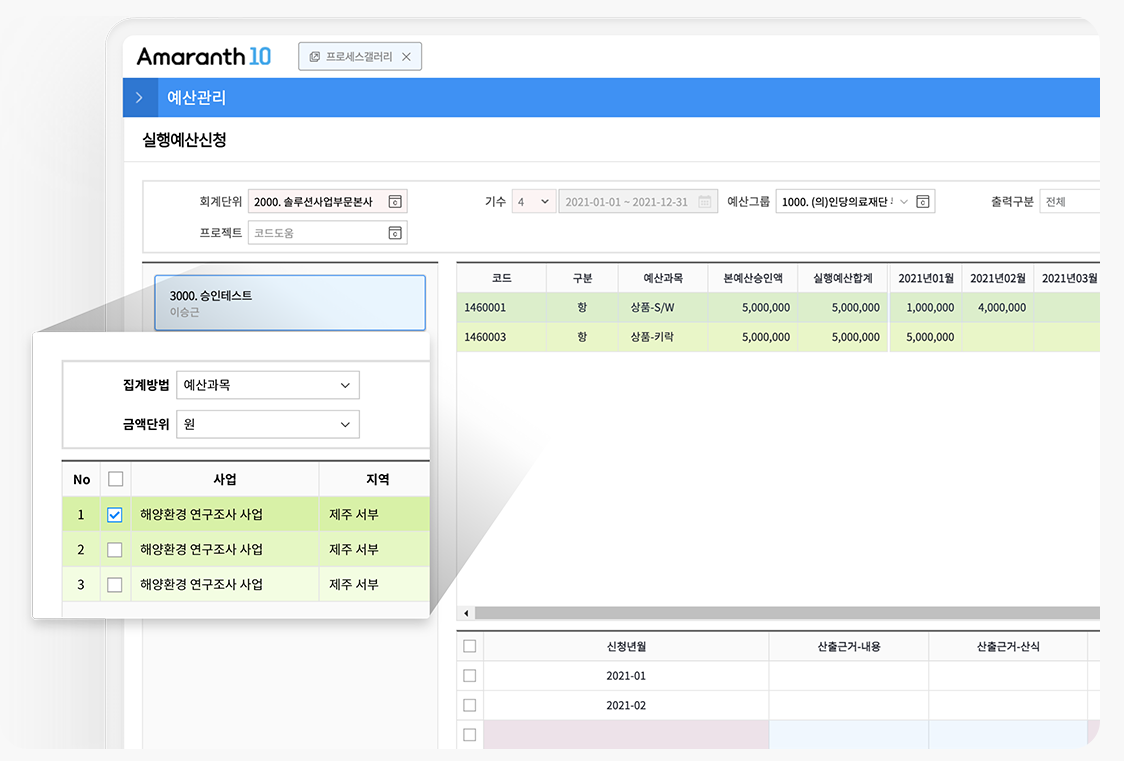Click the 코드 column header
The height and width of the screenshot is (761, 1124).
click(502, 278)
